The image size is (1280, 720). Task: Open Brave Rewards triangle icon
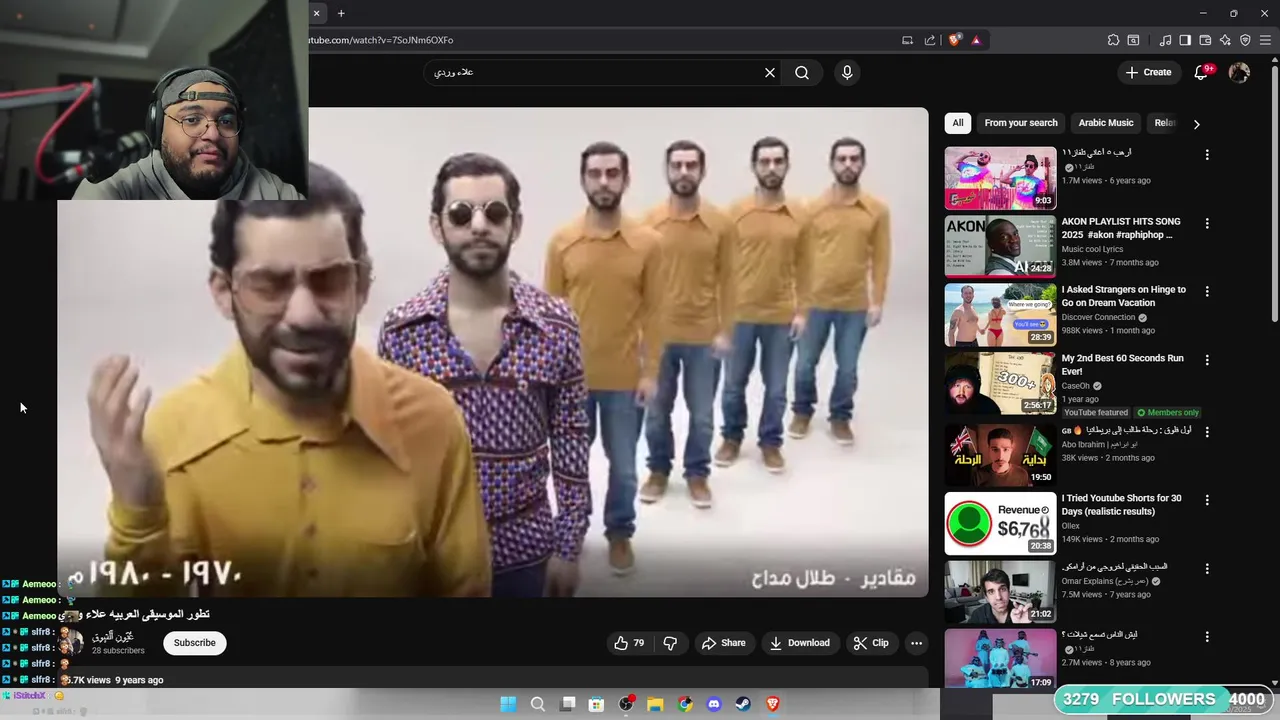click(976, 40)
